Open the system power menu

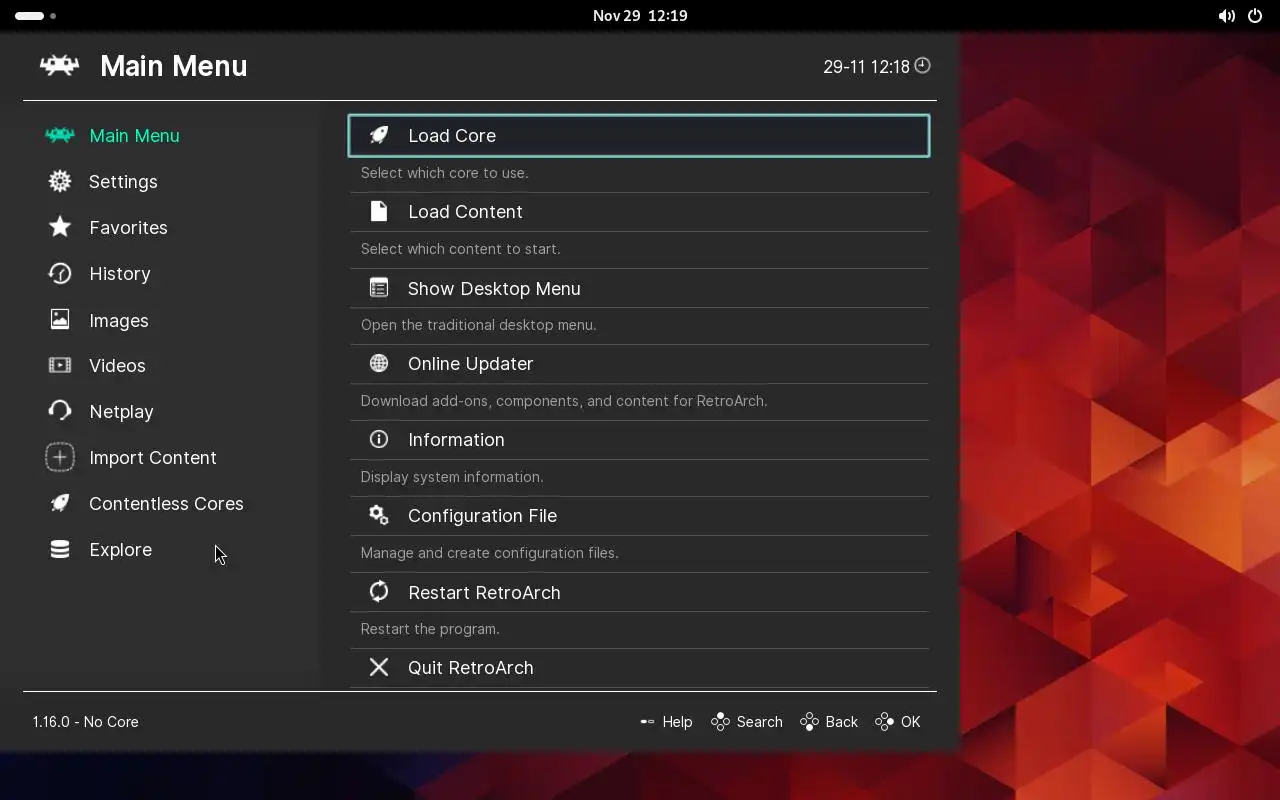[1255, 16]
